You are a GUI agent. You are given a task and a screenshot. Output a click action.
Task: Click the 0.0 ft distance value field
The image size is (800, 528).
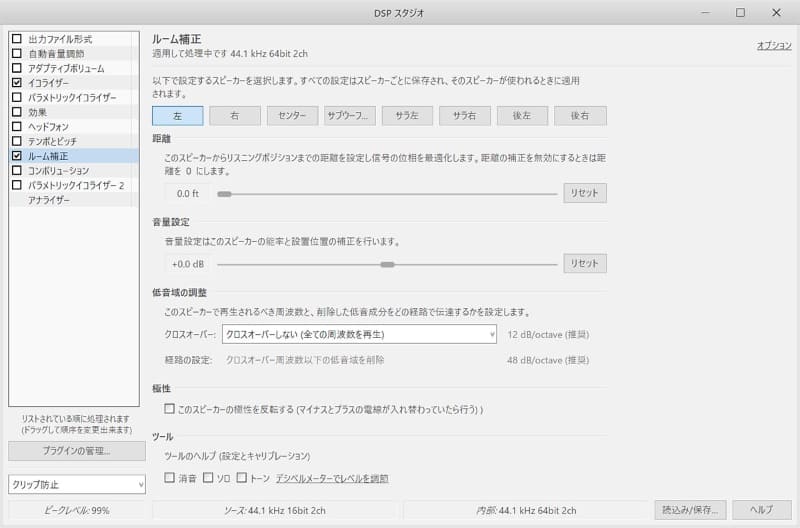(187, 193)
